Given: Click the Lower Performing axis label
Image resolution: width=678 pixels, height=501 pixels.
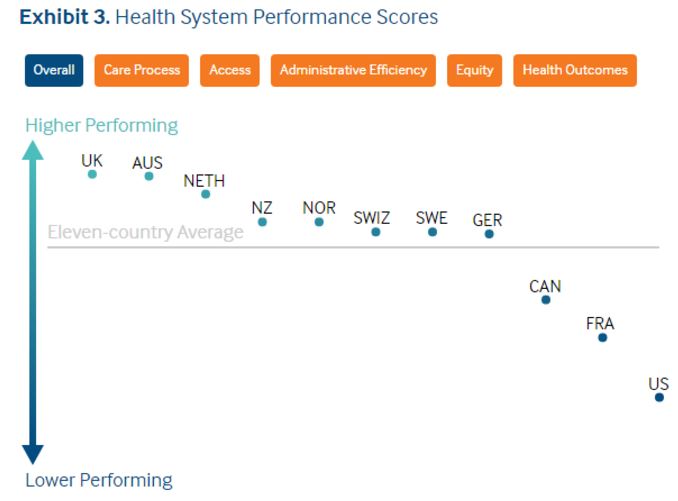Looking at the screenshot, I should (x=99, y=480).
